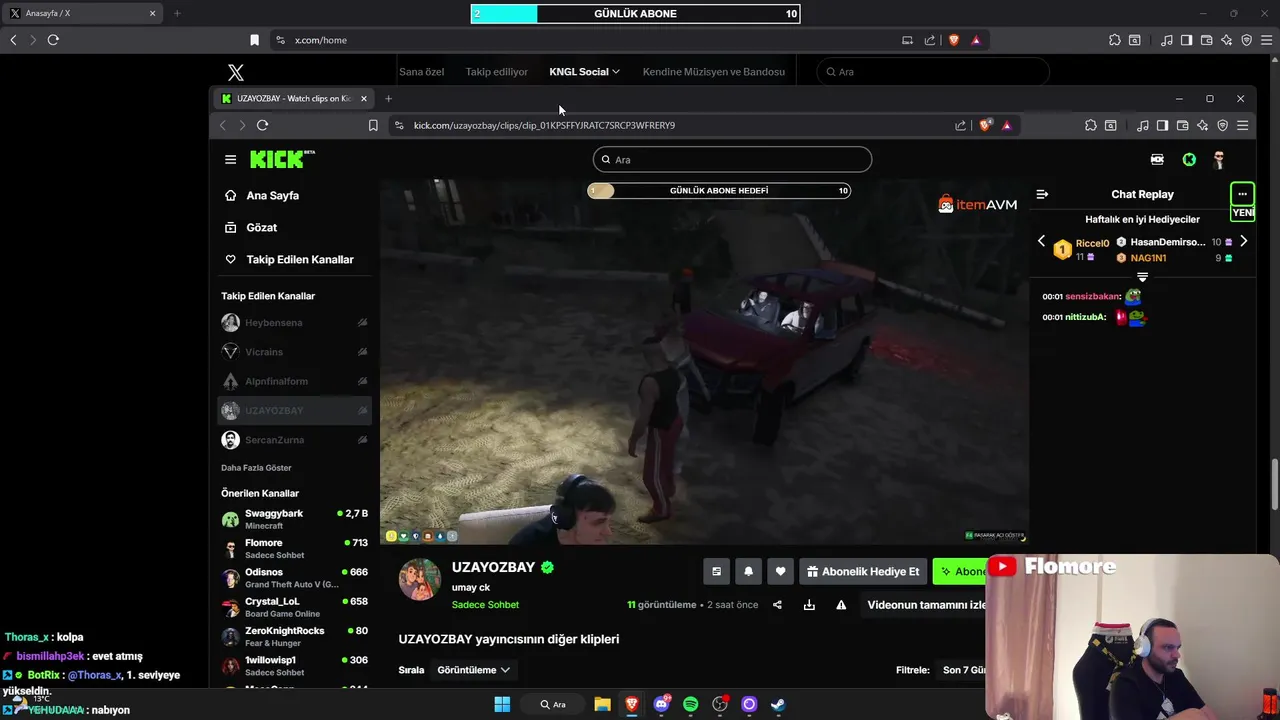Click the Kick window address bar URL
Image resolution: width=1280 pixels, height=720 pixels.
[544, 125]
